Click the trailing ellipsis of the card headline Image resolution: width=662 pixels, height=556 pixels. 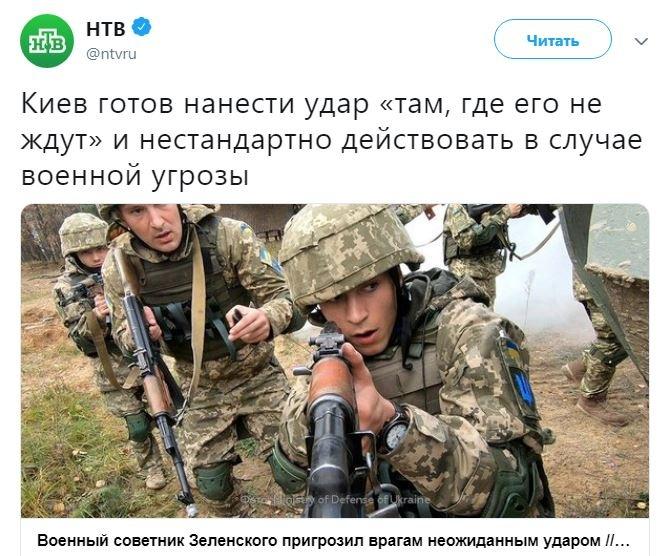624,541
